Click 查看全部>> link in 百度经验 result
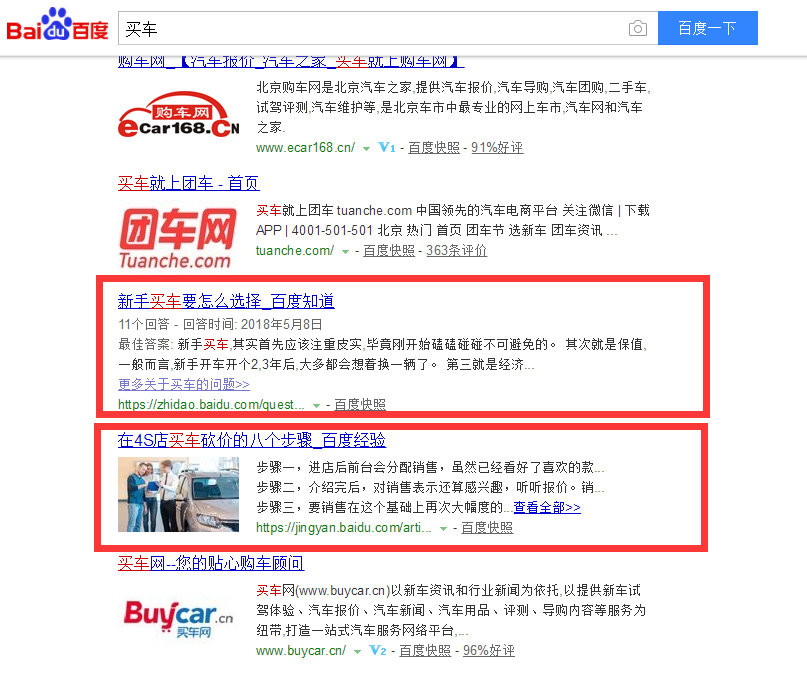The height and width of the screenshot is (673, 807). [x=547, y=507]
